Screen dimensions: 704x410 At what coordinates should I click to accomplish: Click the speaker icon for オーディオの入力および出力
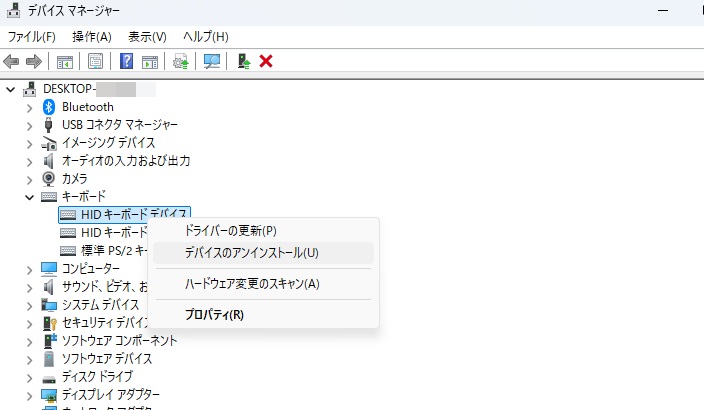point(48,161)
